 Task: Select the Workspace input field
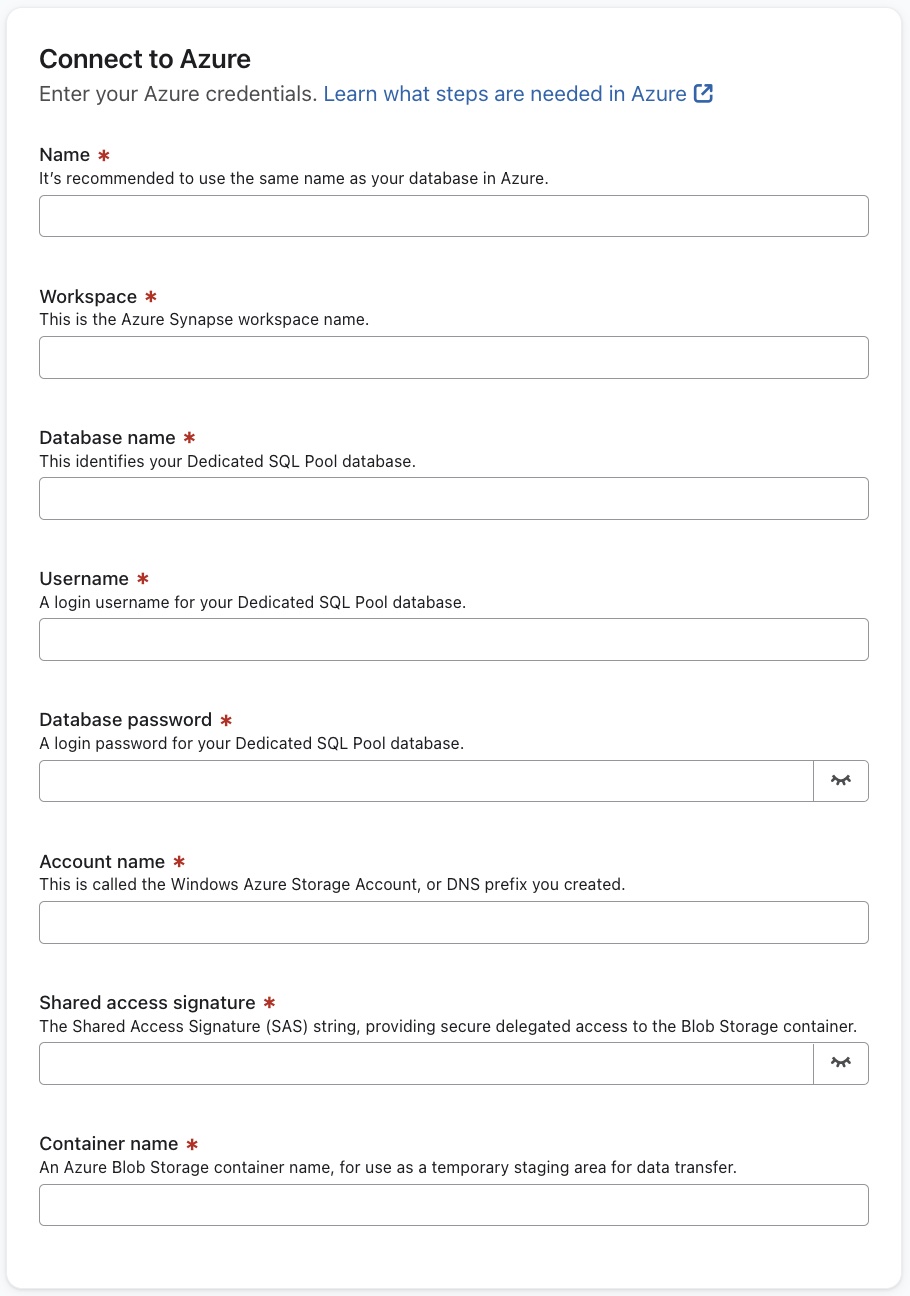click(454, 357)
